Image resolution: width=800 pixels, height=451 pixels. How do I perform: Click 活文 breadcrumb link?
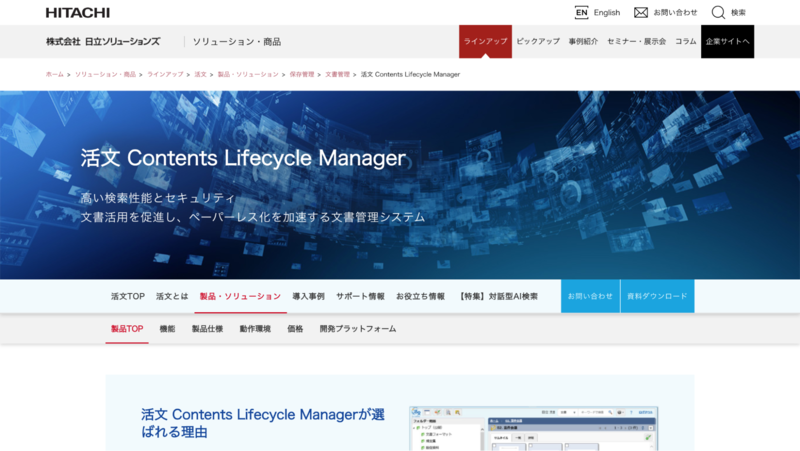point(201,74)
